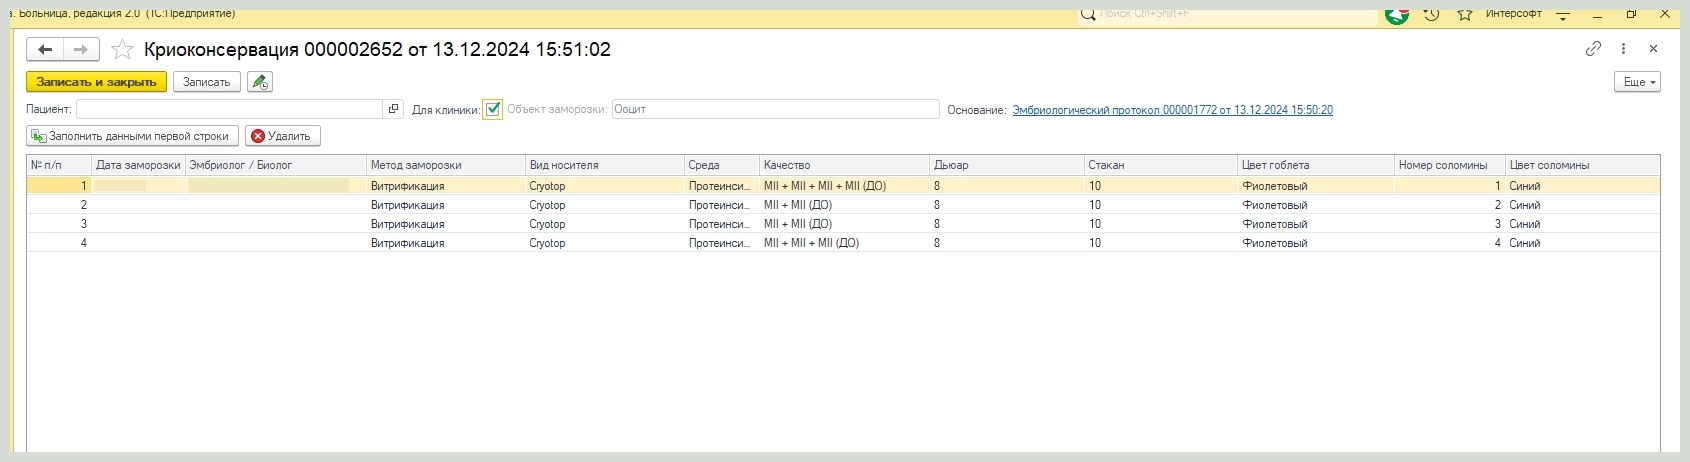The image size is (1690, 462).
Task: Sort by the Вид носителя column header
Action: tap(605, 165)
